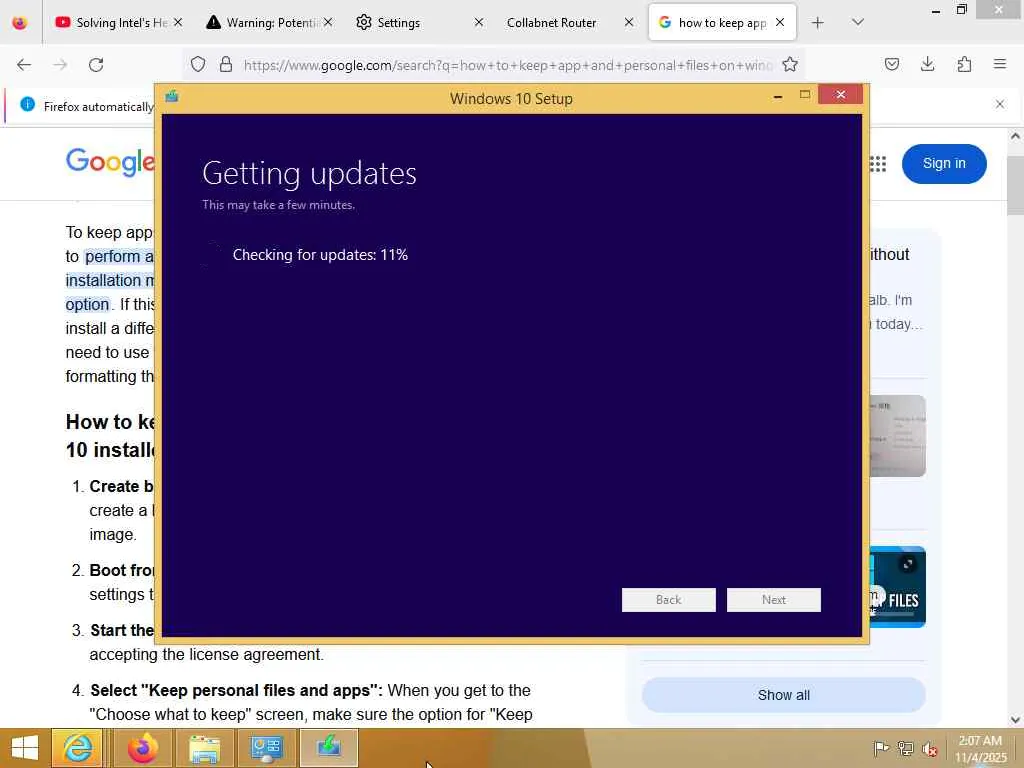Select the Windows Setup taskbar icon

coord(328,747)
